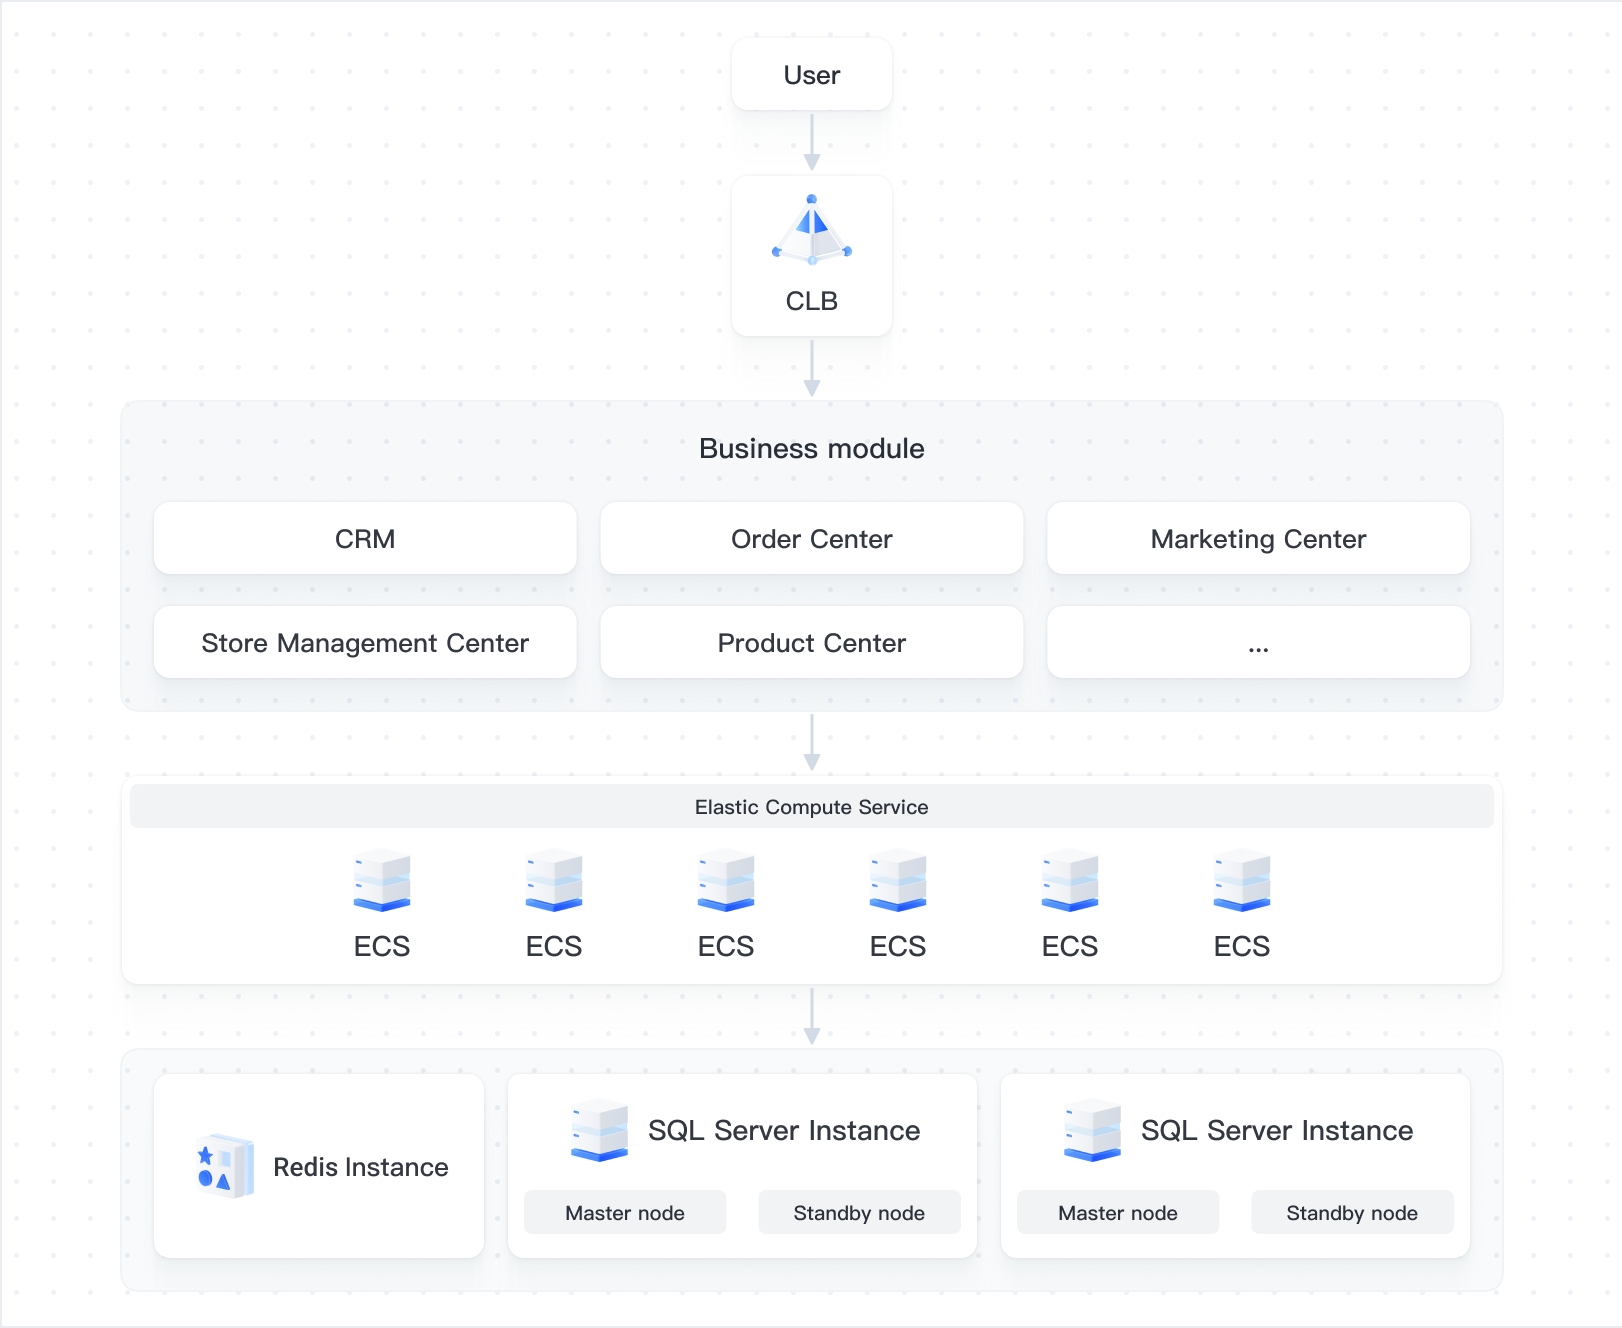1622x1328 pixels.
Task: Click Master node of right SQL Server
Action: (x=1118, y=1213)
